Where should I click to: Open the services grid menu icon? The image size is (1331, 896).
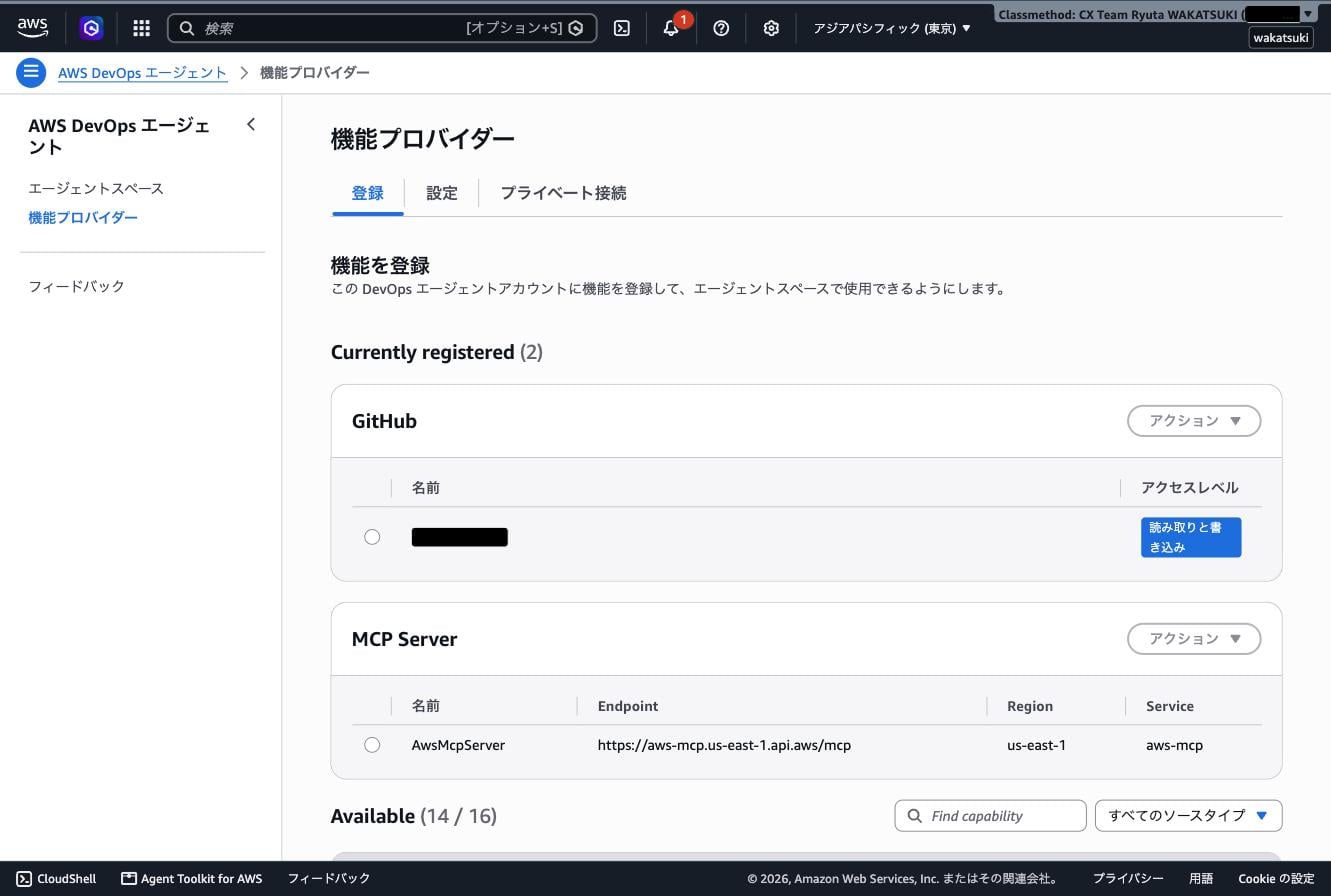141,28
